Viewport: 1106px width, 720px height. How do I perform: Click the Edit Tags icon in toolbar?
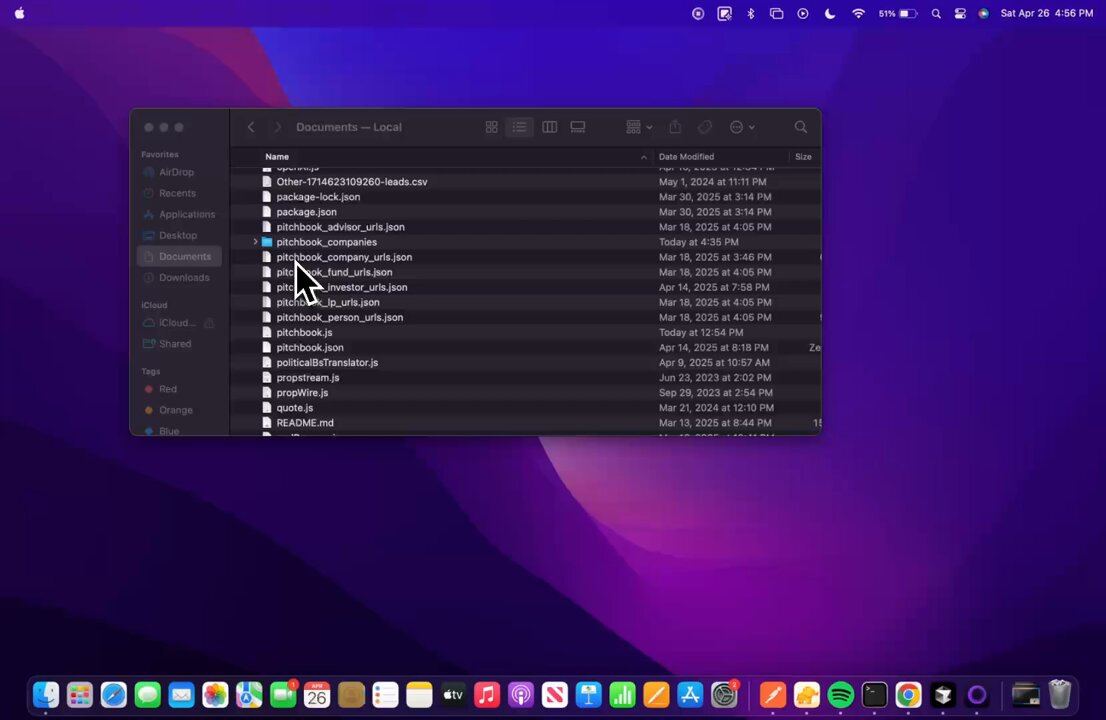click(705, 127)
